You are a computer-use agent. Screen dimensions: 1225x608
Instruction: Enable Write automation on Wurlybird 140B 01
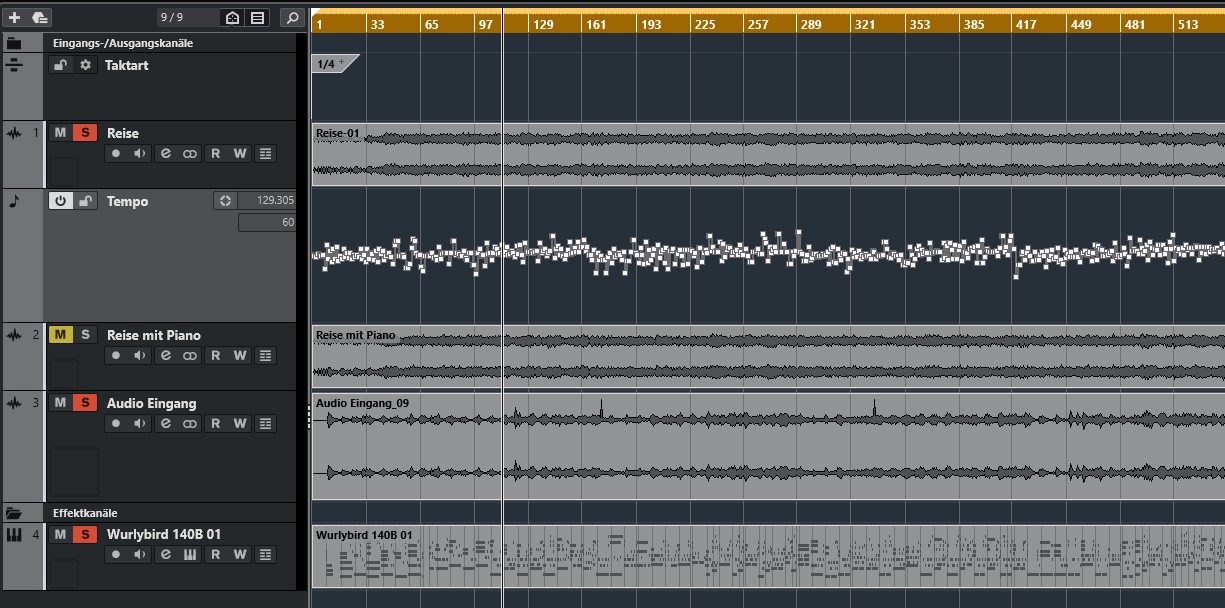click(240, 555)
